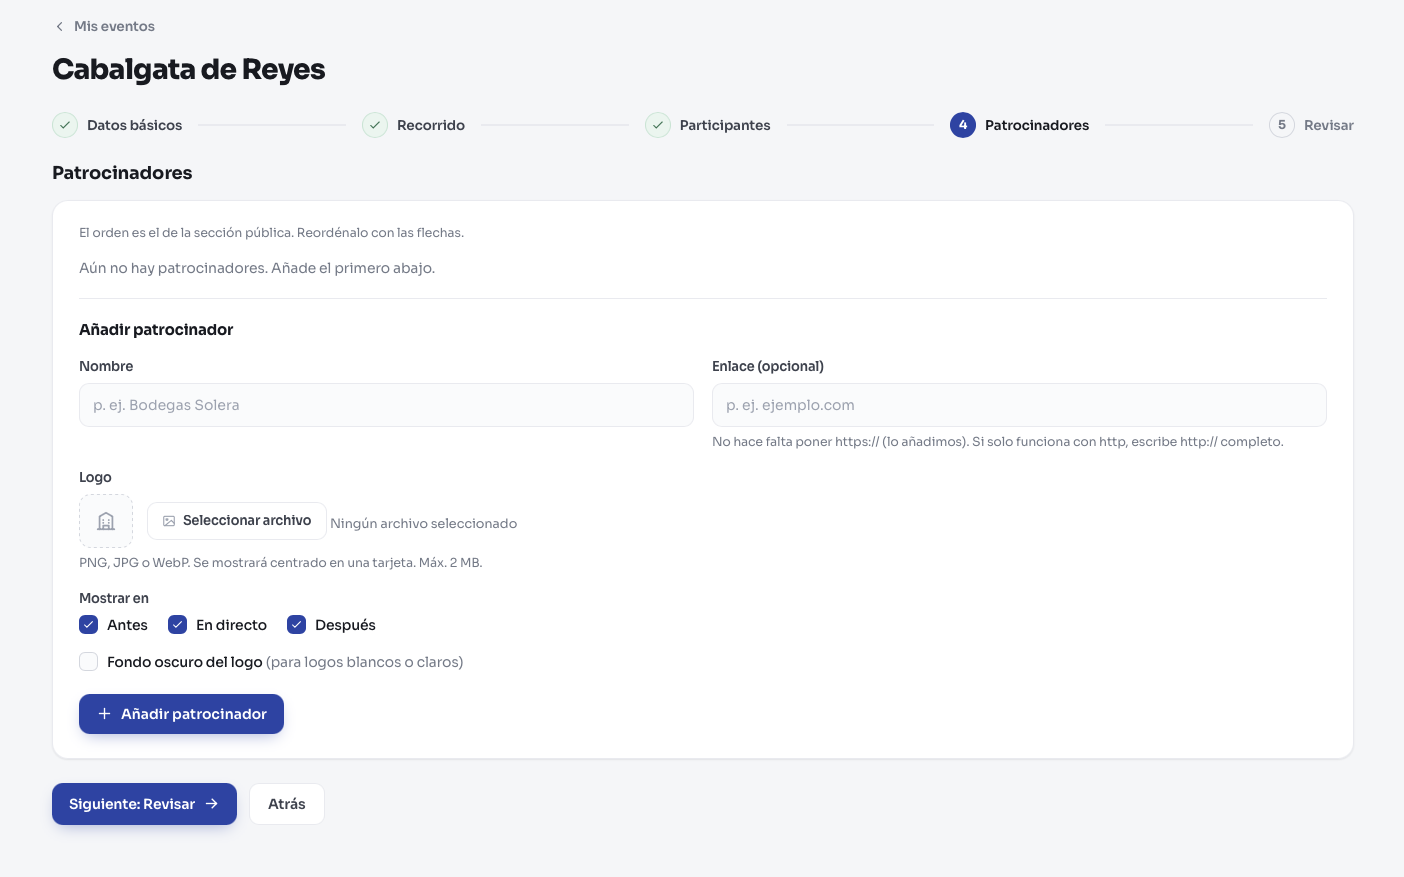Screen dimensions: 1404x877
Task: Click the reorder-with-arrows hint text
Action: 272,232
